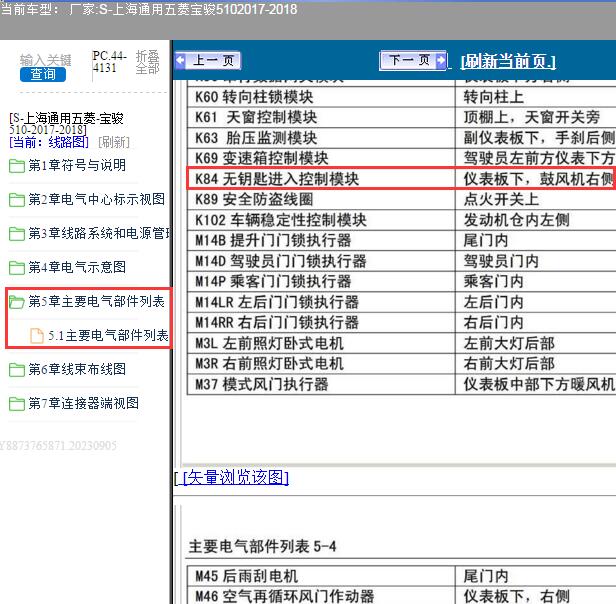616x604 pixels.
Task: Click the [刷新] link in sidebar
Action: tap(114, 142)
